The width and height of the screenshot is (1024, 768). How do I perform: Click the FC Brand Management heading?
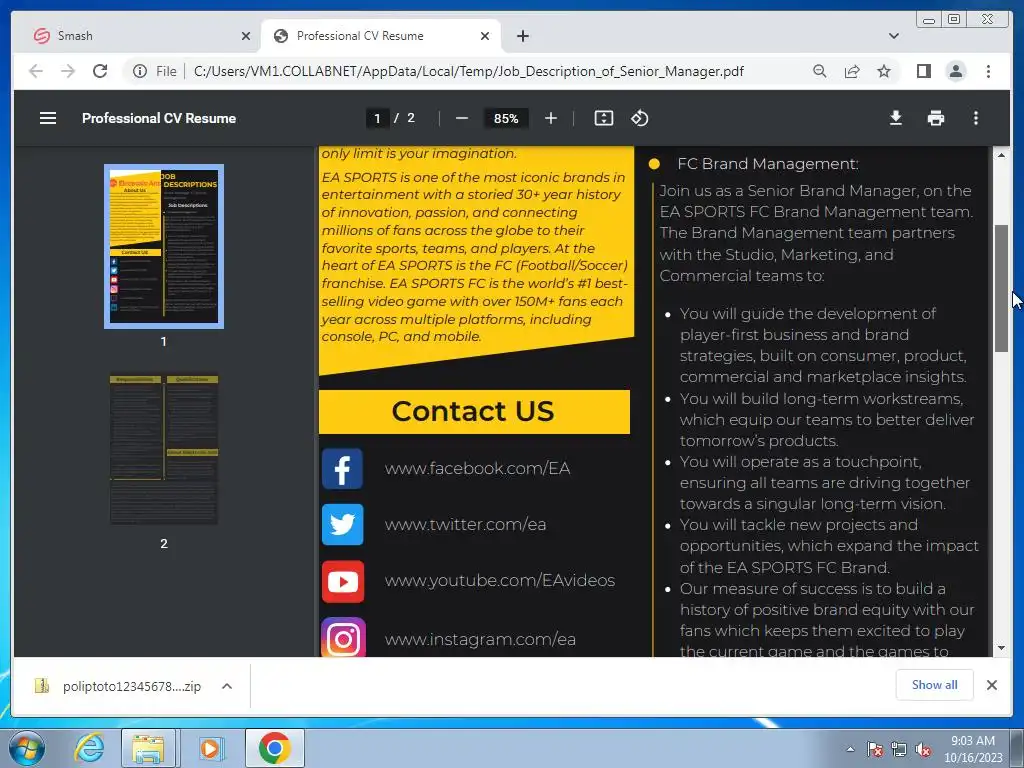coord(768,164)
